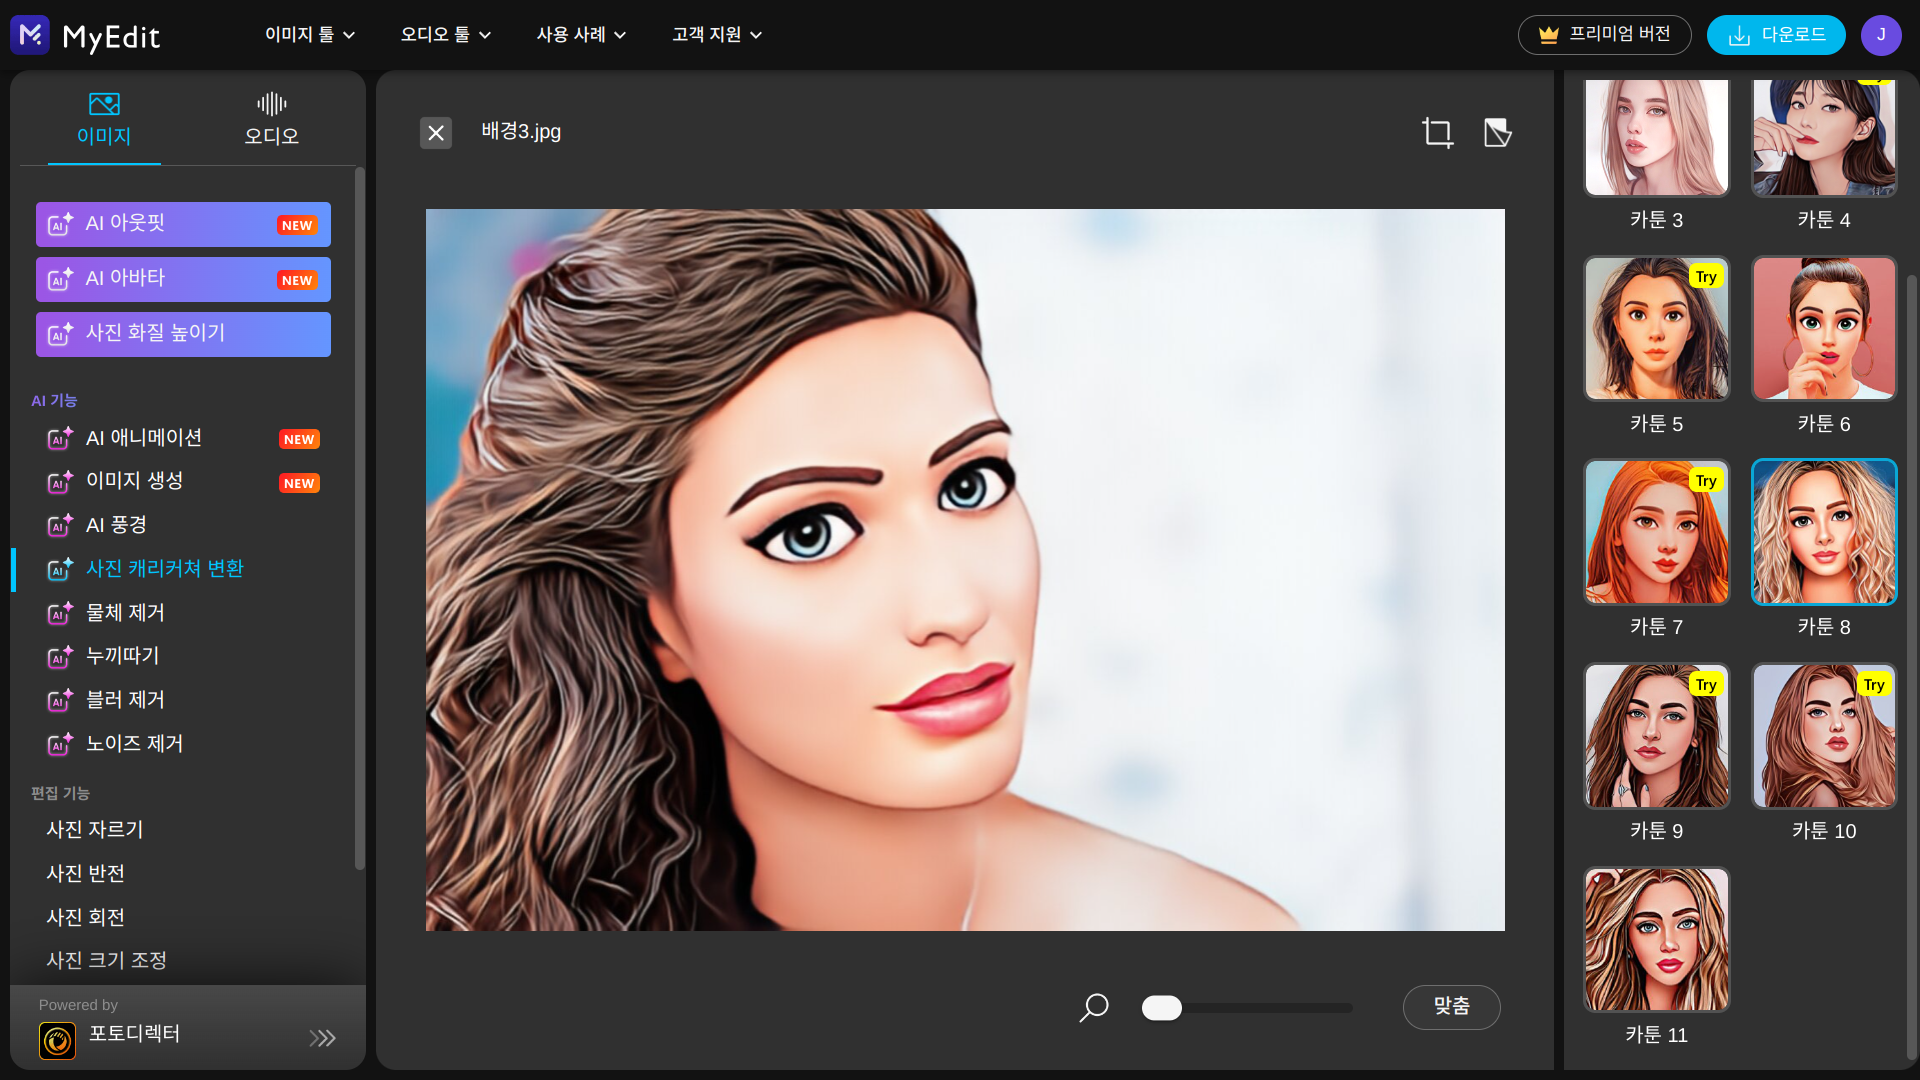The width and height of the screenshot is (1920, 1080).
Task: Click the 프리미엄 버전 button
Action: tap(1604, 35)
